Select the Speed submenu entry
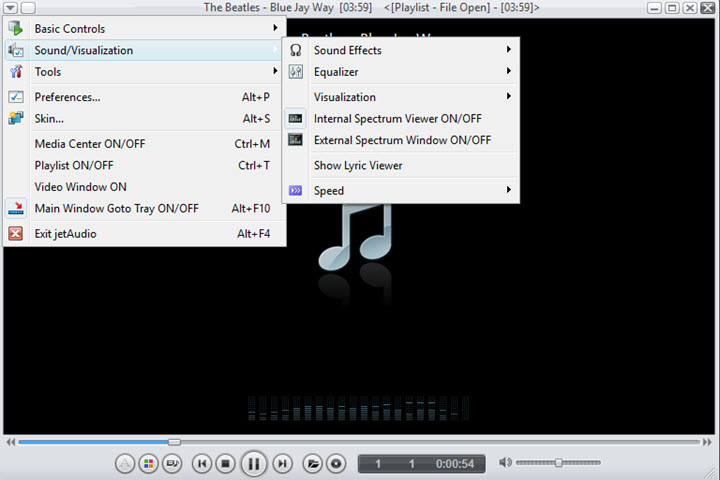Screen dimensions: 720x480 [401, 190]
